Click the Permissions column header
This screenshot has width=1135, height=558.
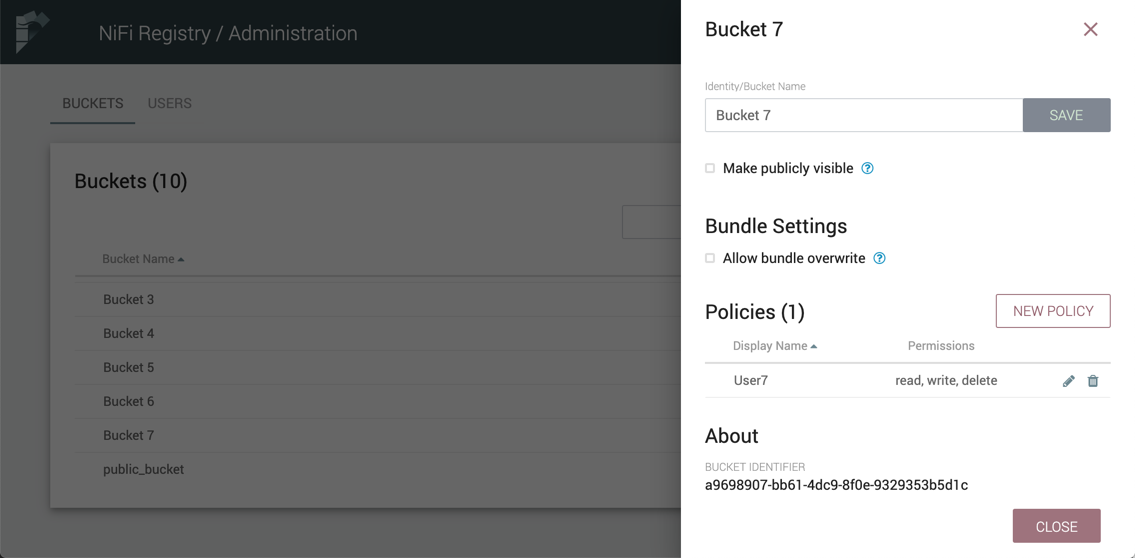pos(940,346)
